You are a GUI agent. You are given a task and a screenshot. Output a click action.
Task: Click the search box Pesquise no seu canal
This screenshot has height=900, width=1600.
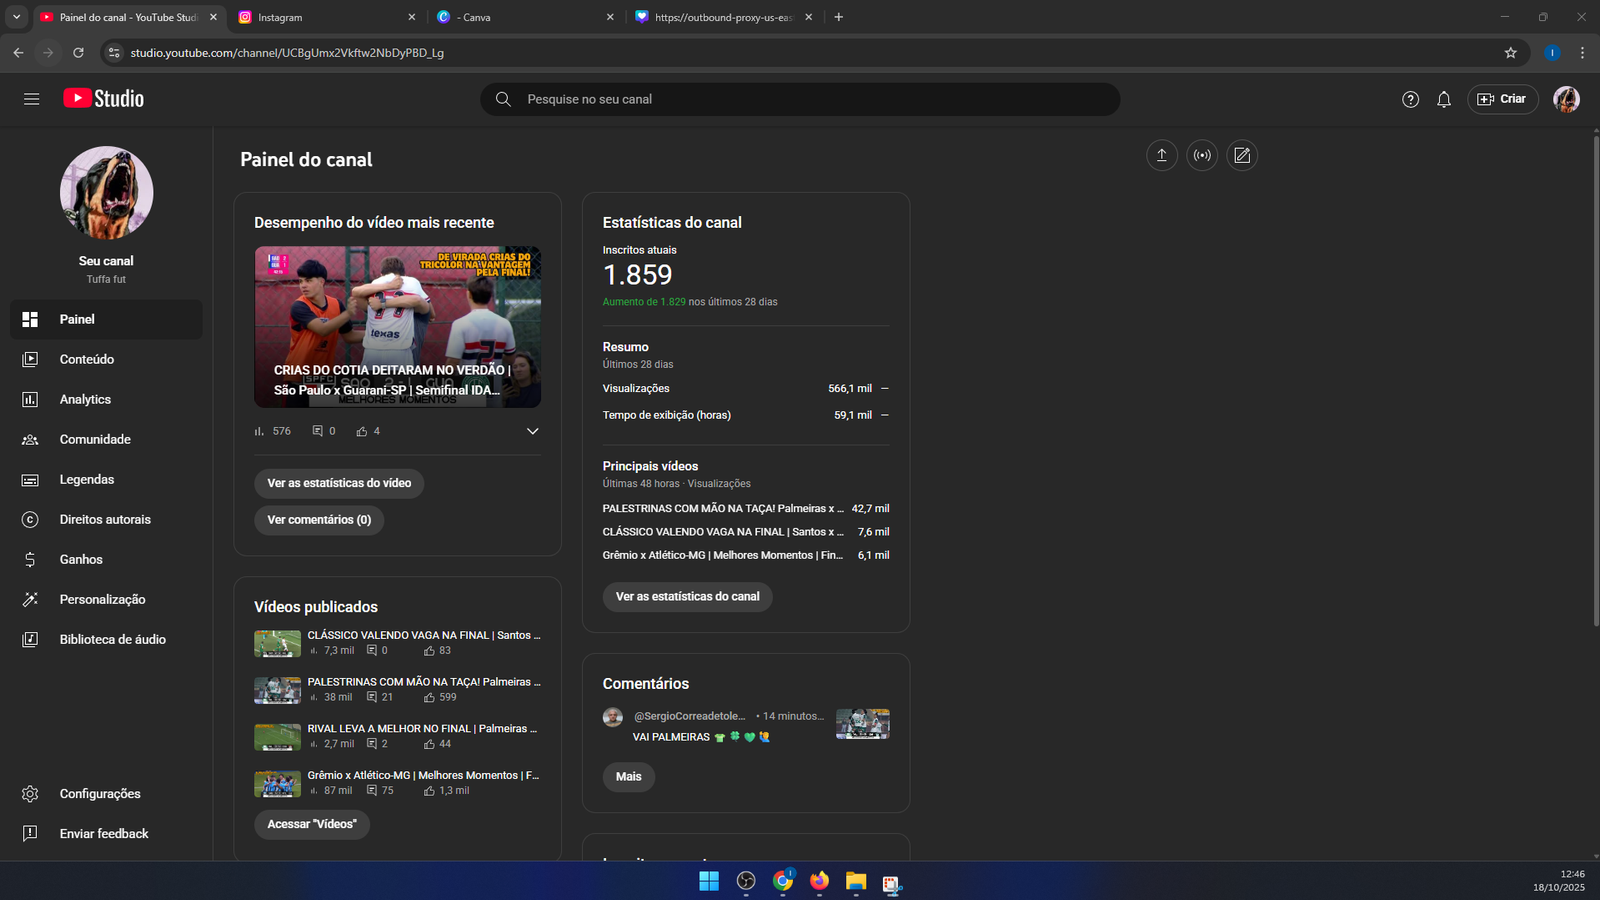(x=800, y=99)
